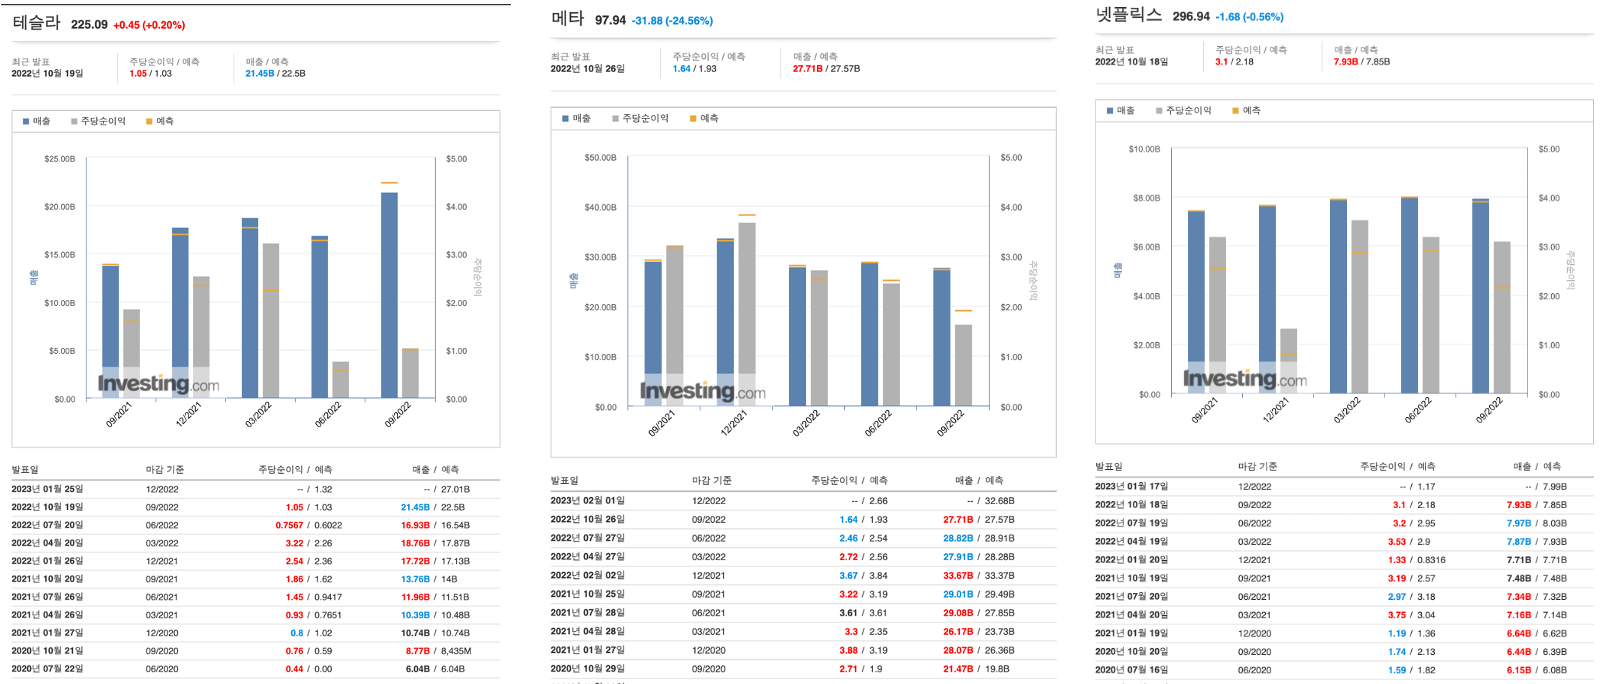Click Netflix 12/2021 gray EPS bar

tap(1288, 361)
